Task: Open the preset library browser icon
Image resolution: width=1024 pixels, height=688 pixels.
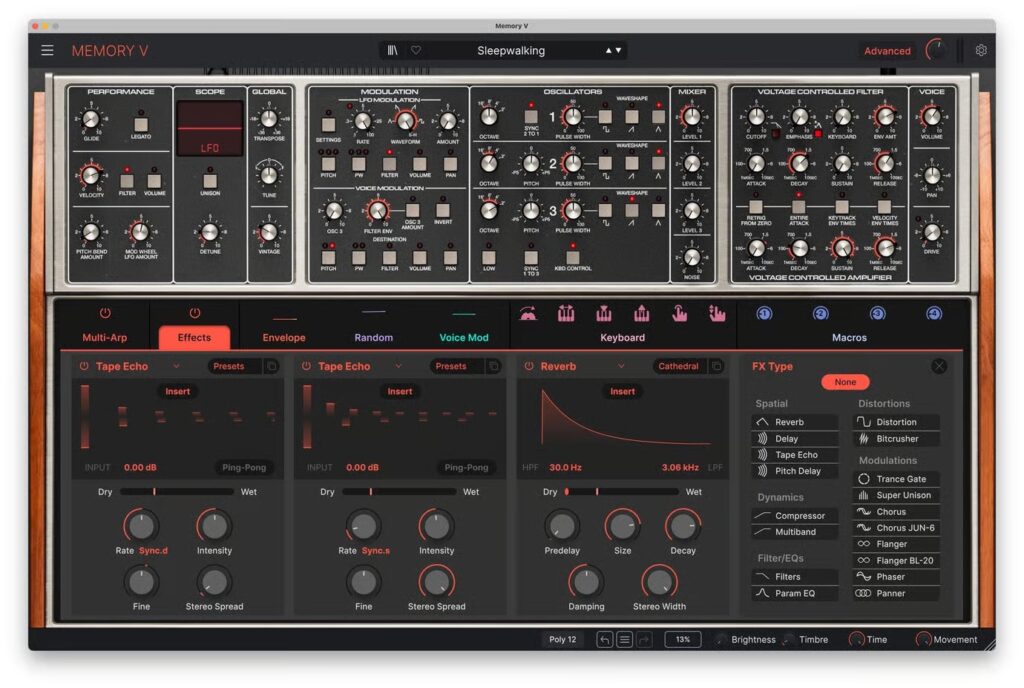Action: [x=392, y=50]
